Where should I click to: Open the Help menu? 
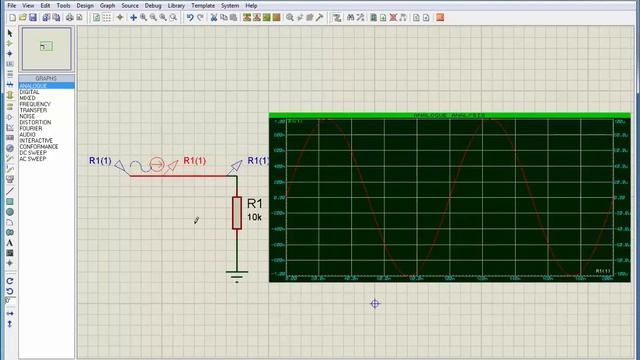251,6
